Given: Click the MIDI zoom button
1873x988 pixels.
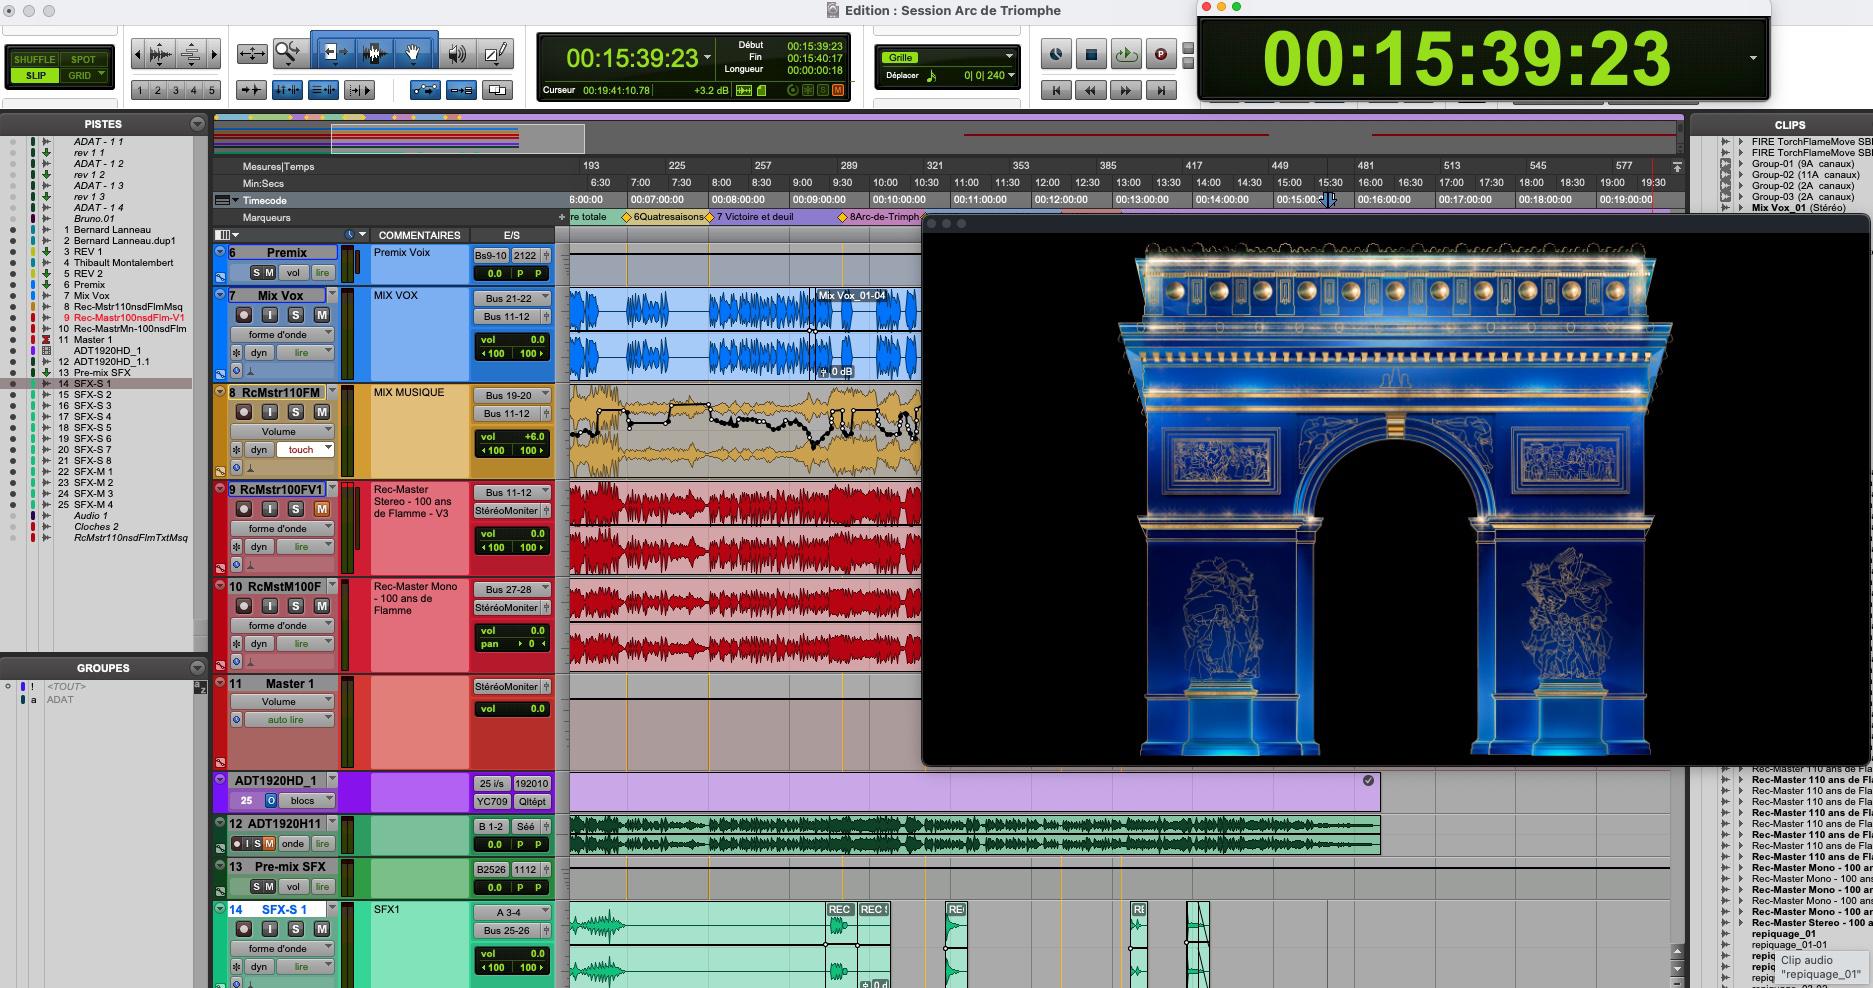Looking at the screenshot, I should pyautogui.click(x=190, y=54).
